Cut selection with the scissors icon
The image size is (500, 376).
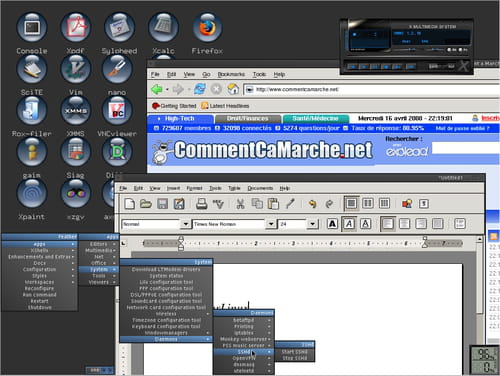click(x=240, y=203)
